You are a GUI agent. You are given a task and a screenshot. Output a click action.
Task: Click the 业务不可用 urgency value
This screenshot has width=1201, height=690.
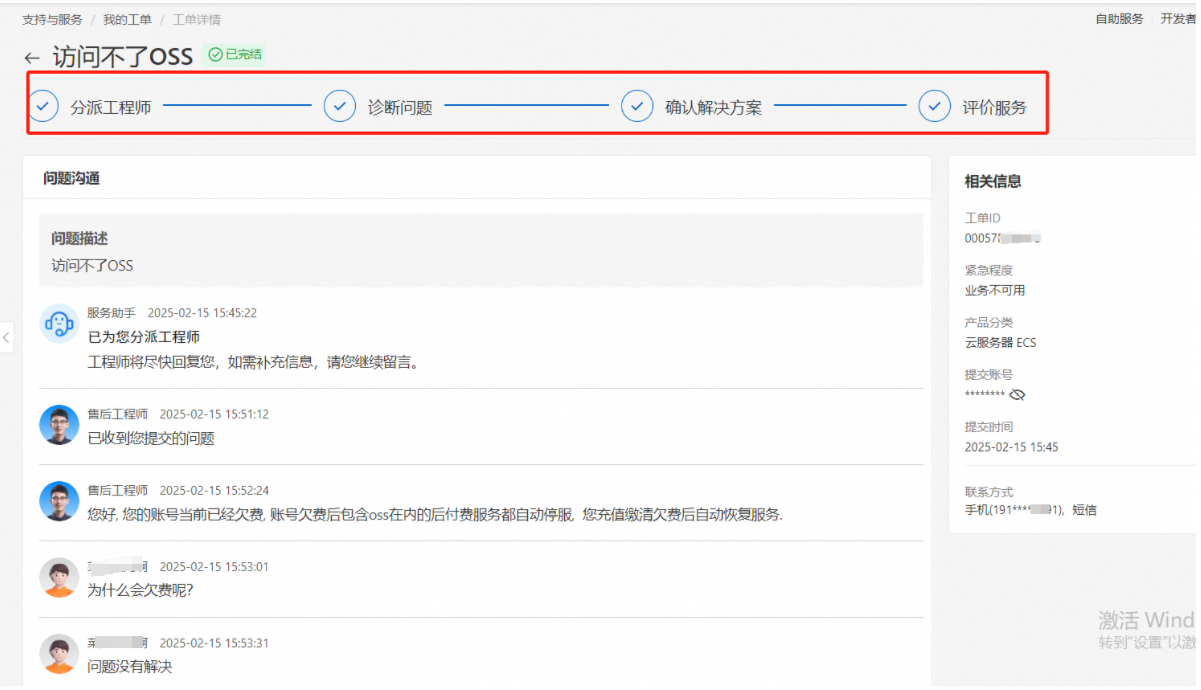coord(995,291)
